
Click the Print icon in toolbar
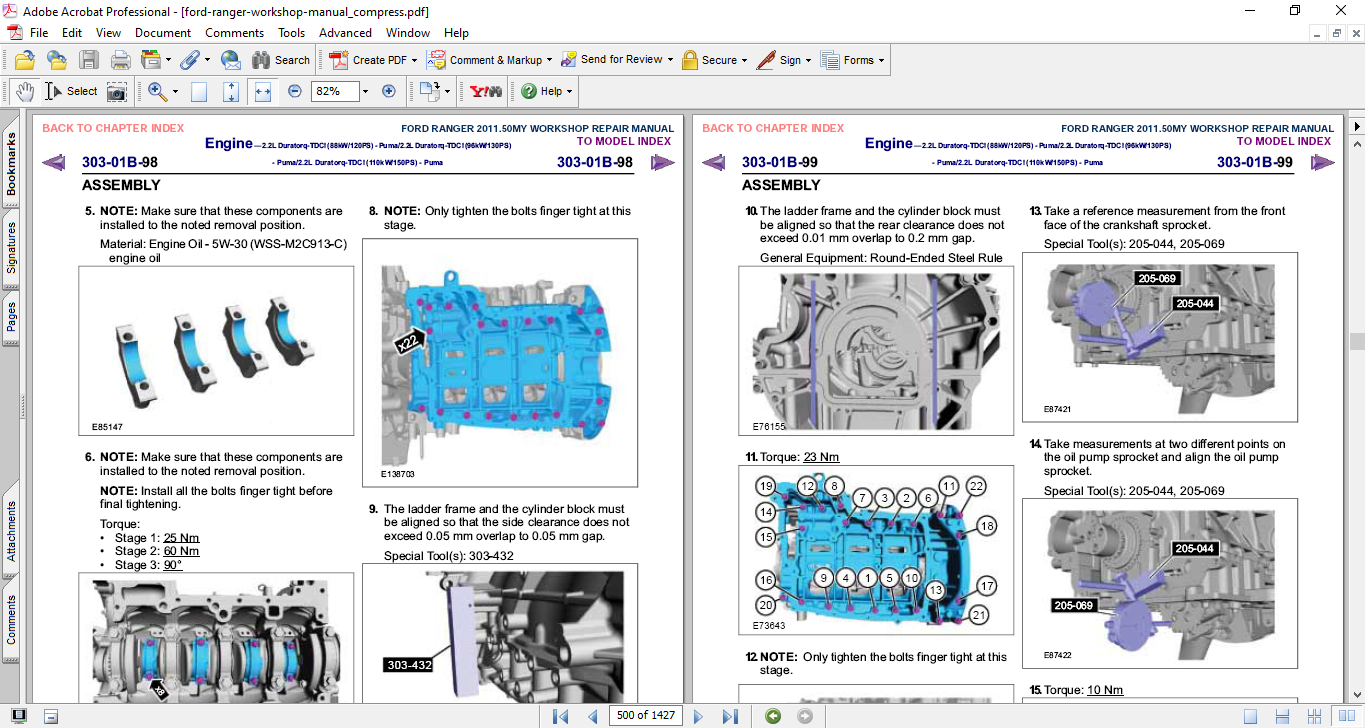point(120,60)
